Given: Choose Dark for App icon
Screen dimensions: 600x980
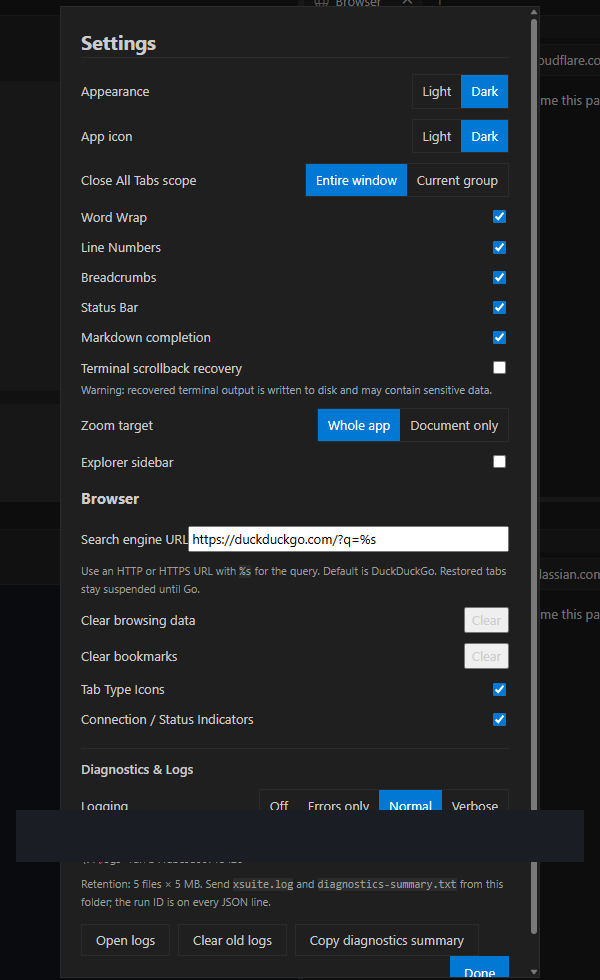Looking at the screenshot, I should [484, 136].
